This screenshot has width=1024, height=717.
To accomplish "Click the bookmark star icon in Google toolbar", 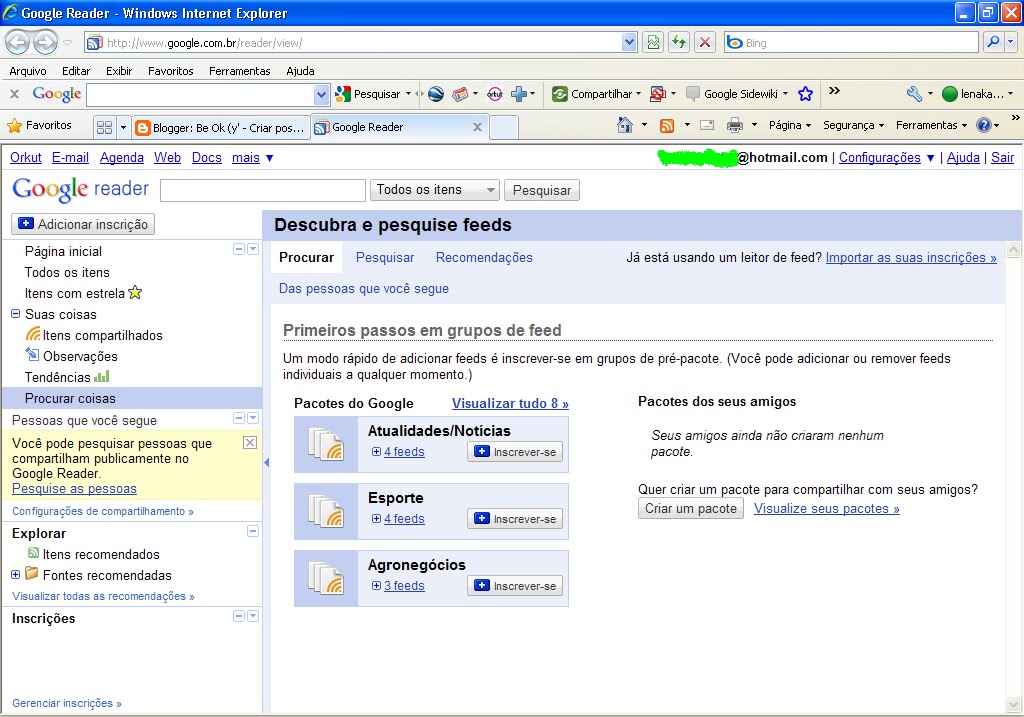I will coord(805,94).
